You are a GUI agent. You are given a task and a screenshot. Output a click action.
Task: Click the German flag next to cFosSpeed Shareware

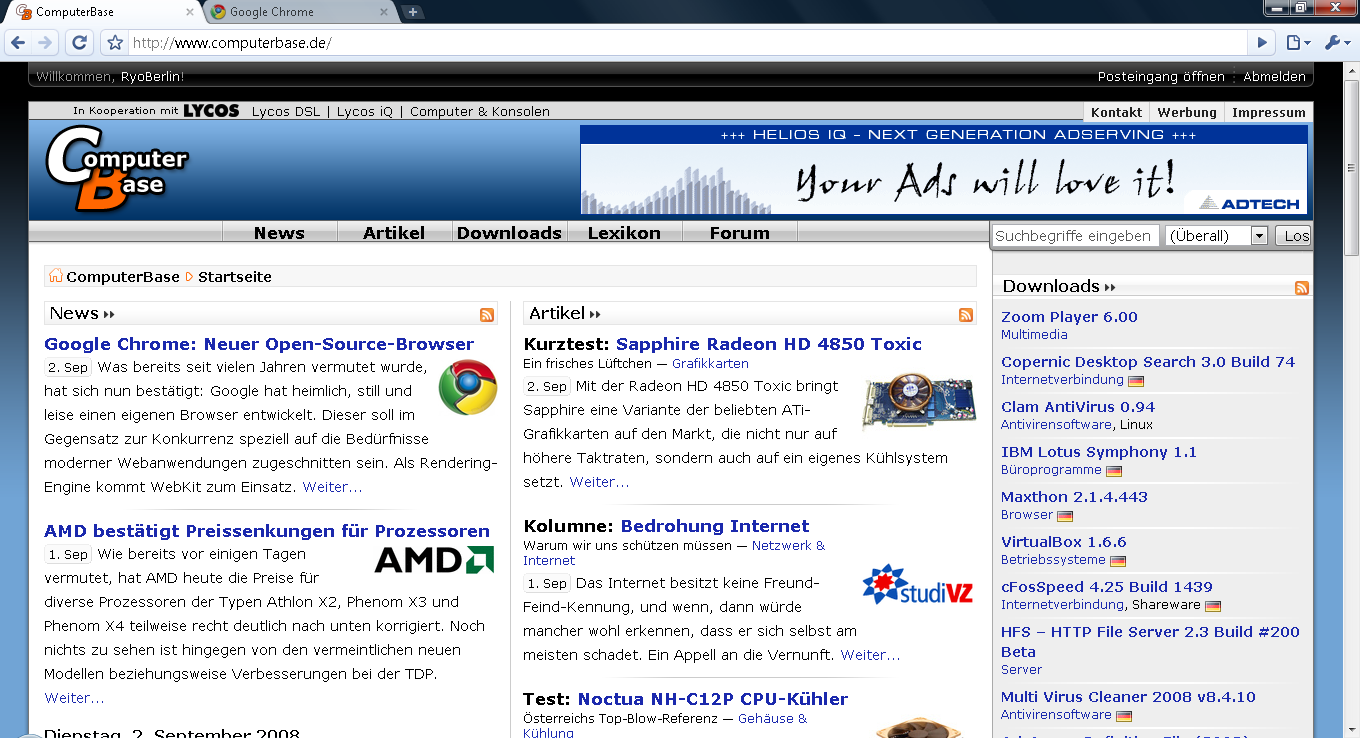(x=1213, y=606)
